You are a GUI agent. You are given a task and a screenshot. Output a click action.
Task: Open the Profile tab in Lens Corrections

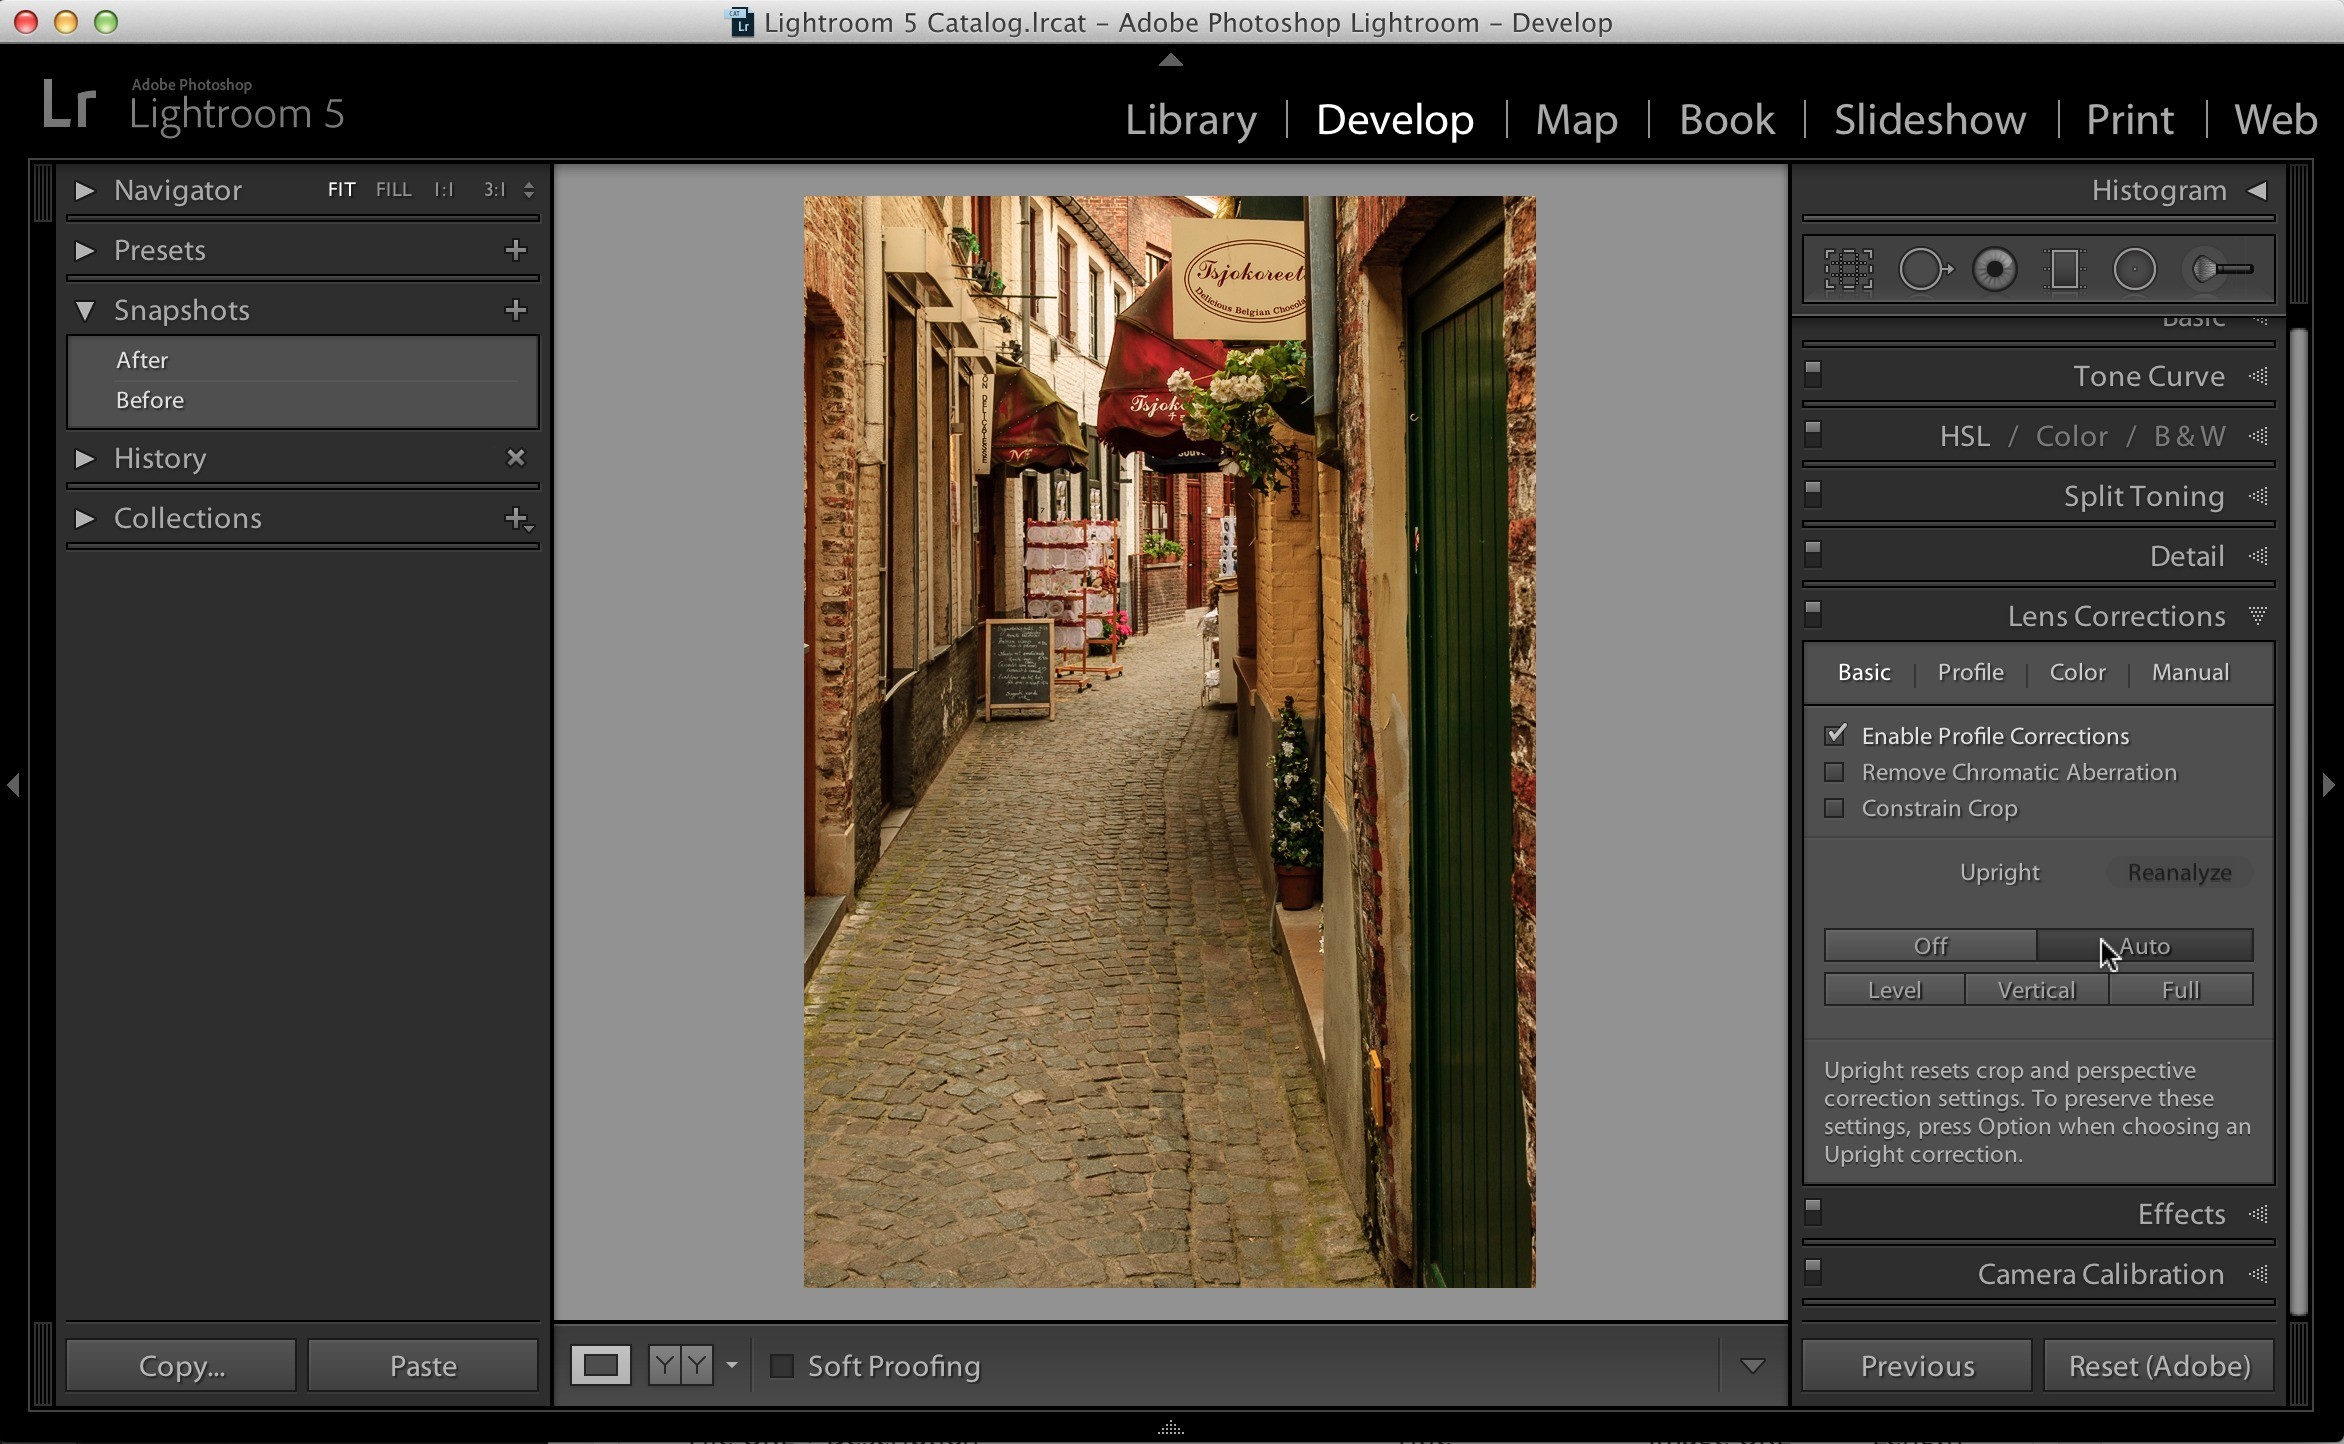(x=1970, y=672)
